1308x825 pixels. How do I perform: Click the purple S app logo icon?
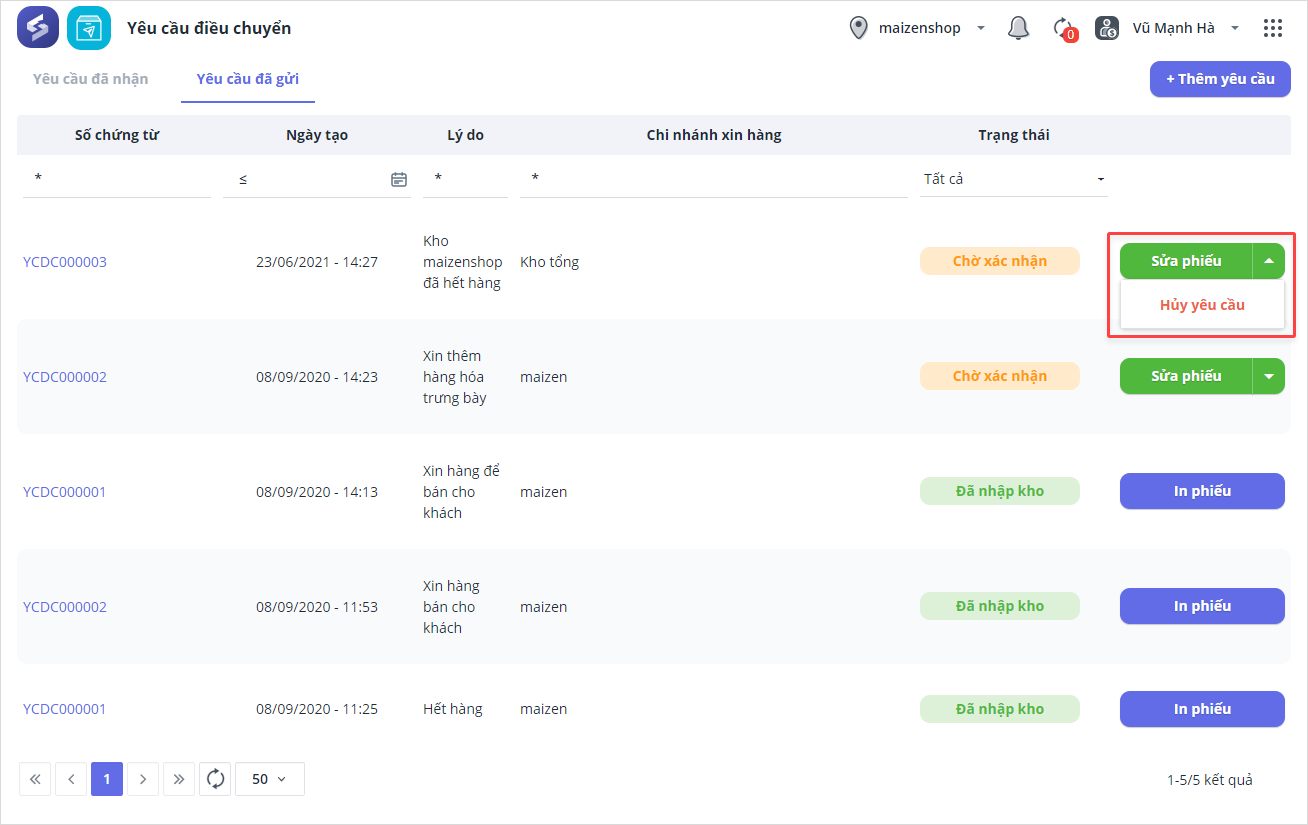[x=38, y=28]
